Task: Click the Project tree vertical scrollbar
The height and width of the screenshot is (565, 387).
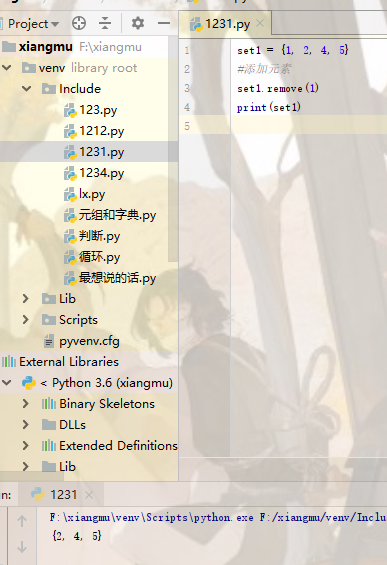Action: click(x=173, y=149)
